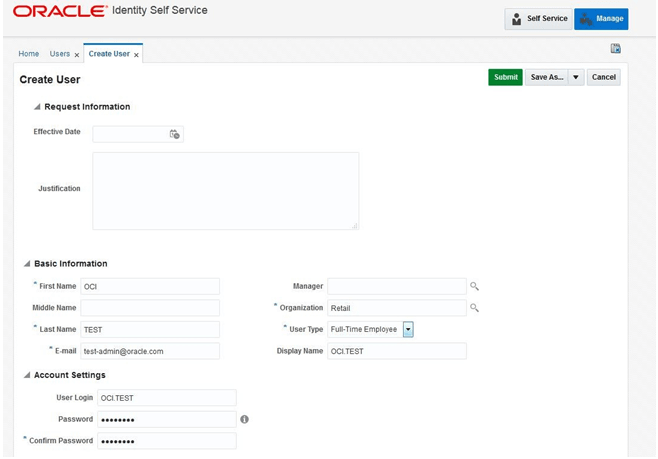
Task: Click the page icon below Manage
Action: tap(616, 49)
